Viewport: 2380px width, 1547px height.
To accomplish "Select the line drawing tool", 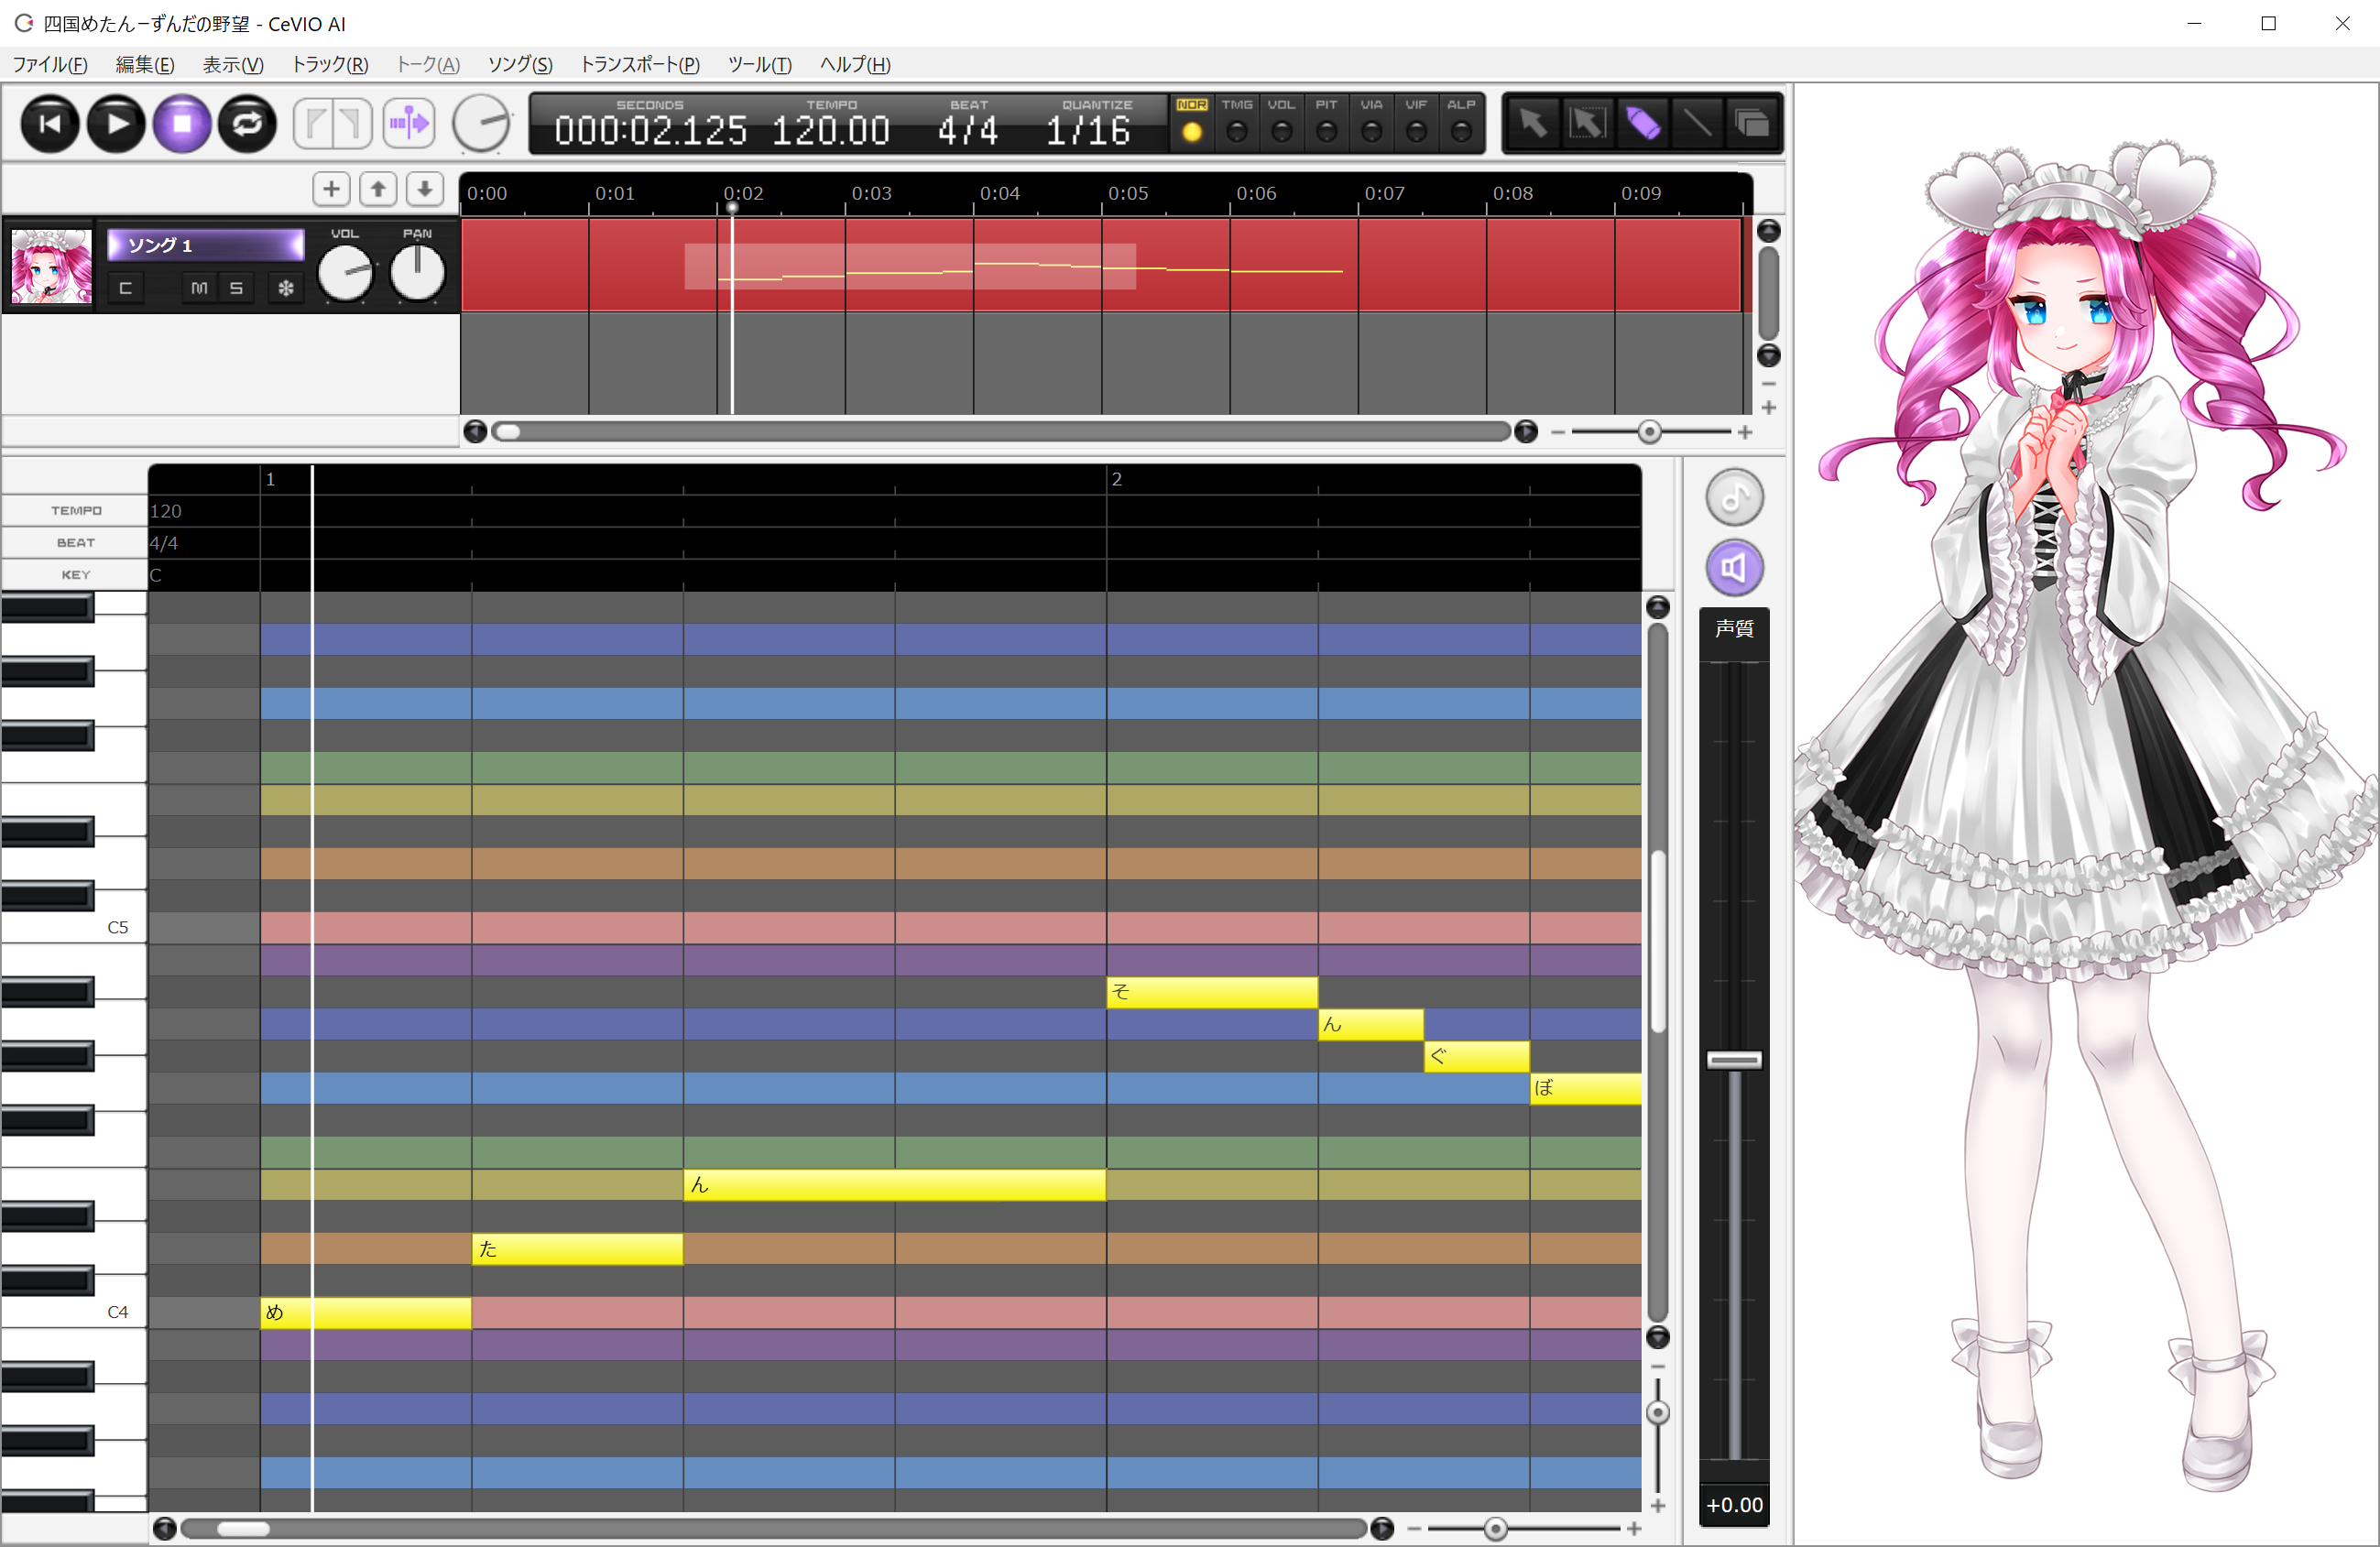I will pyautogui.click(x=1697, y=124).
